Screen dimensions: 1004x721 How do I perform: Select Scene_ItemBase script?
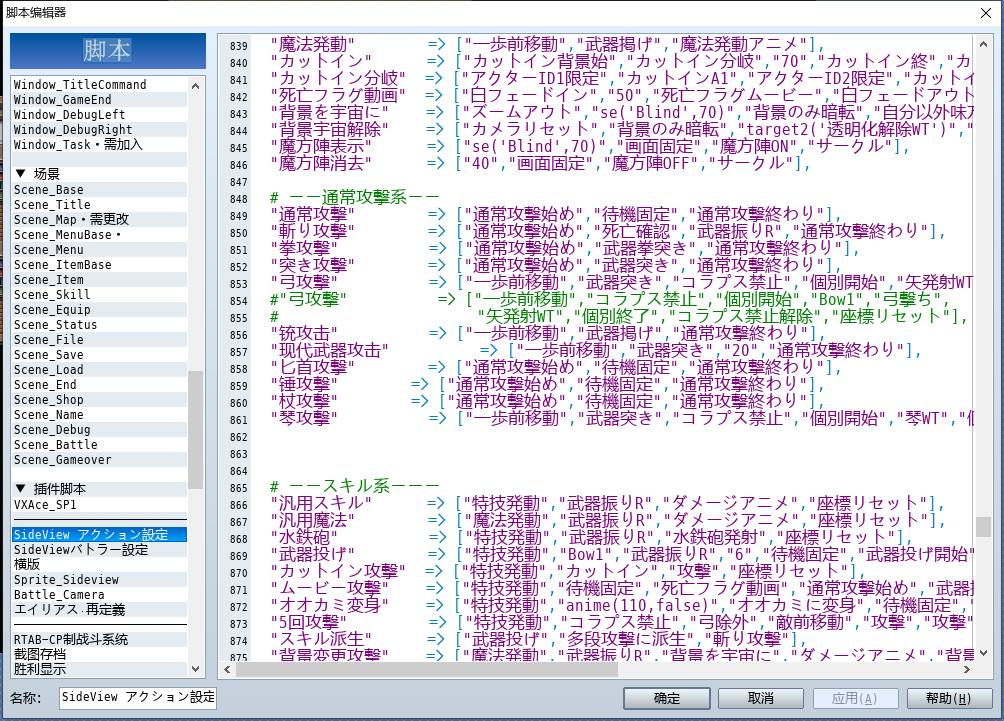tap(99, 264)
